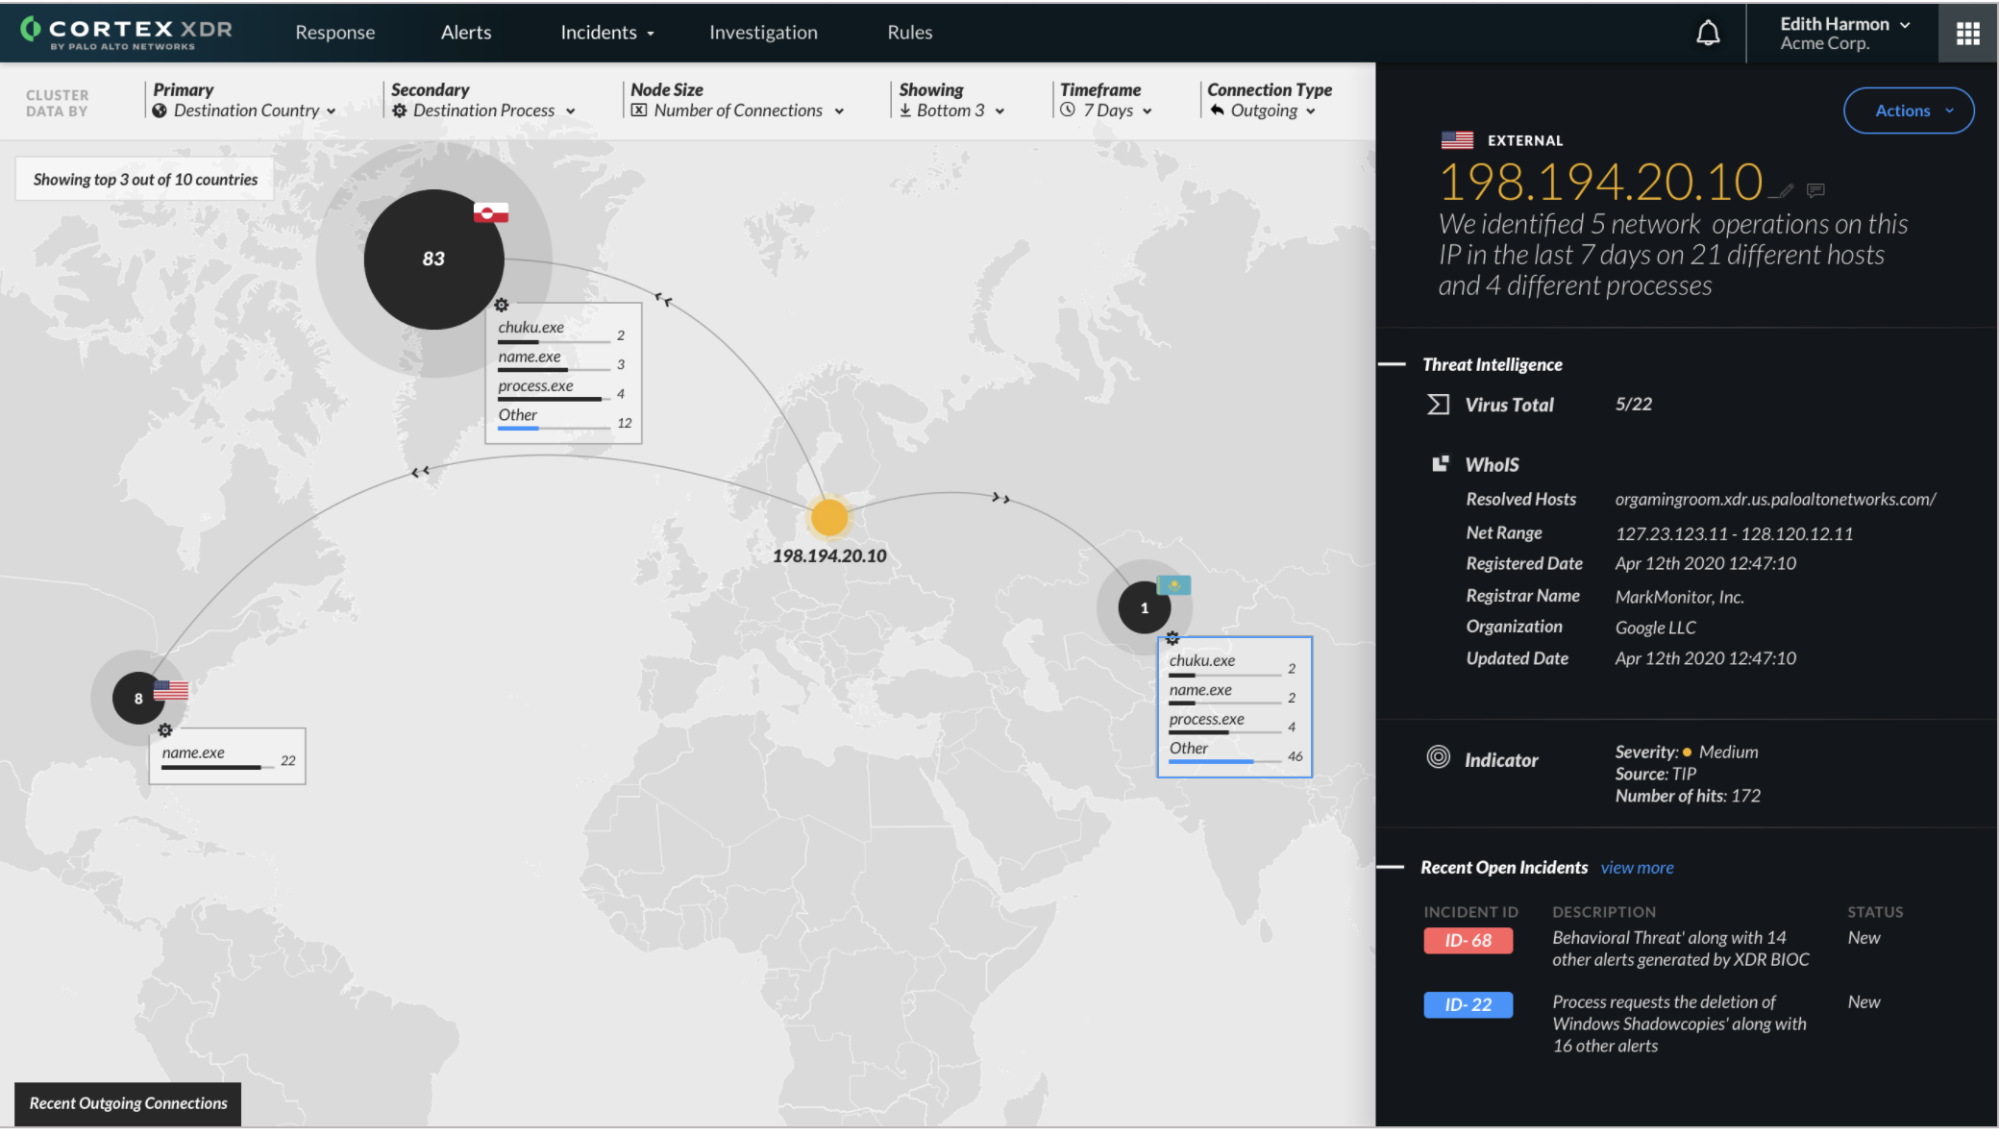Click the comment icon beside IP address
The width and height of the screenshot is (1999, 1131).
(x=1816, y=190)
